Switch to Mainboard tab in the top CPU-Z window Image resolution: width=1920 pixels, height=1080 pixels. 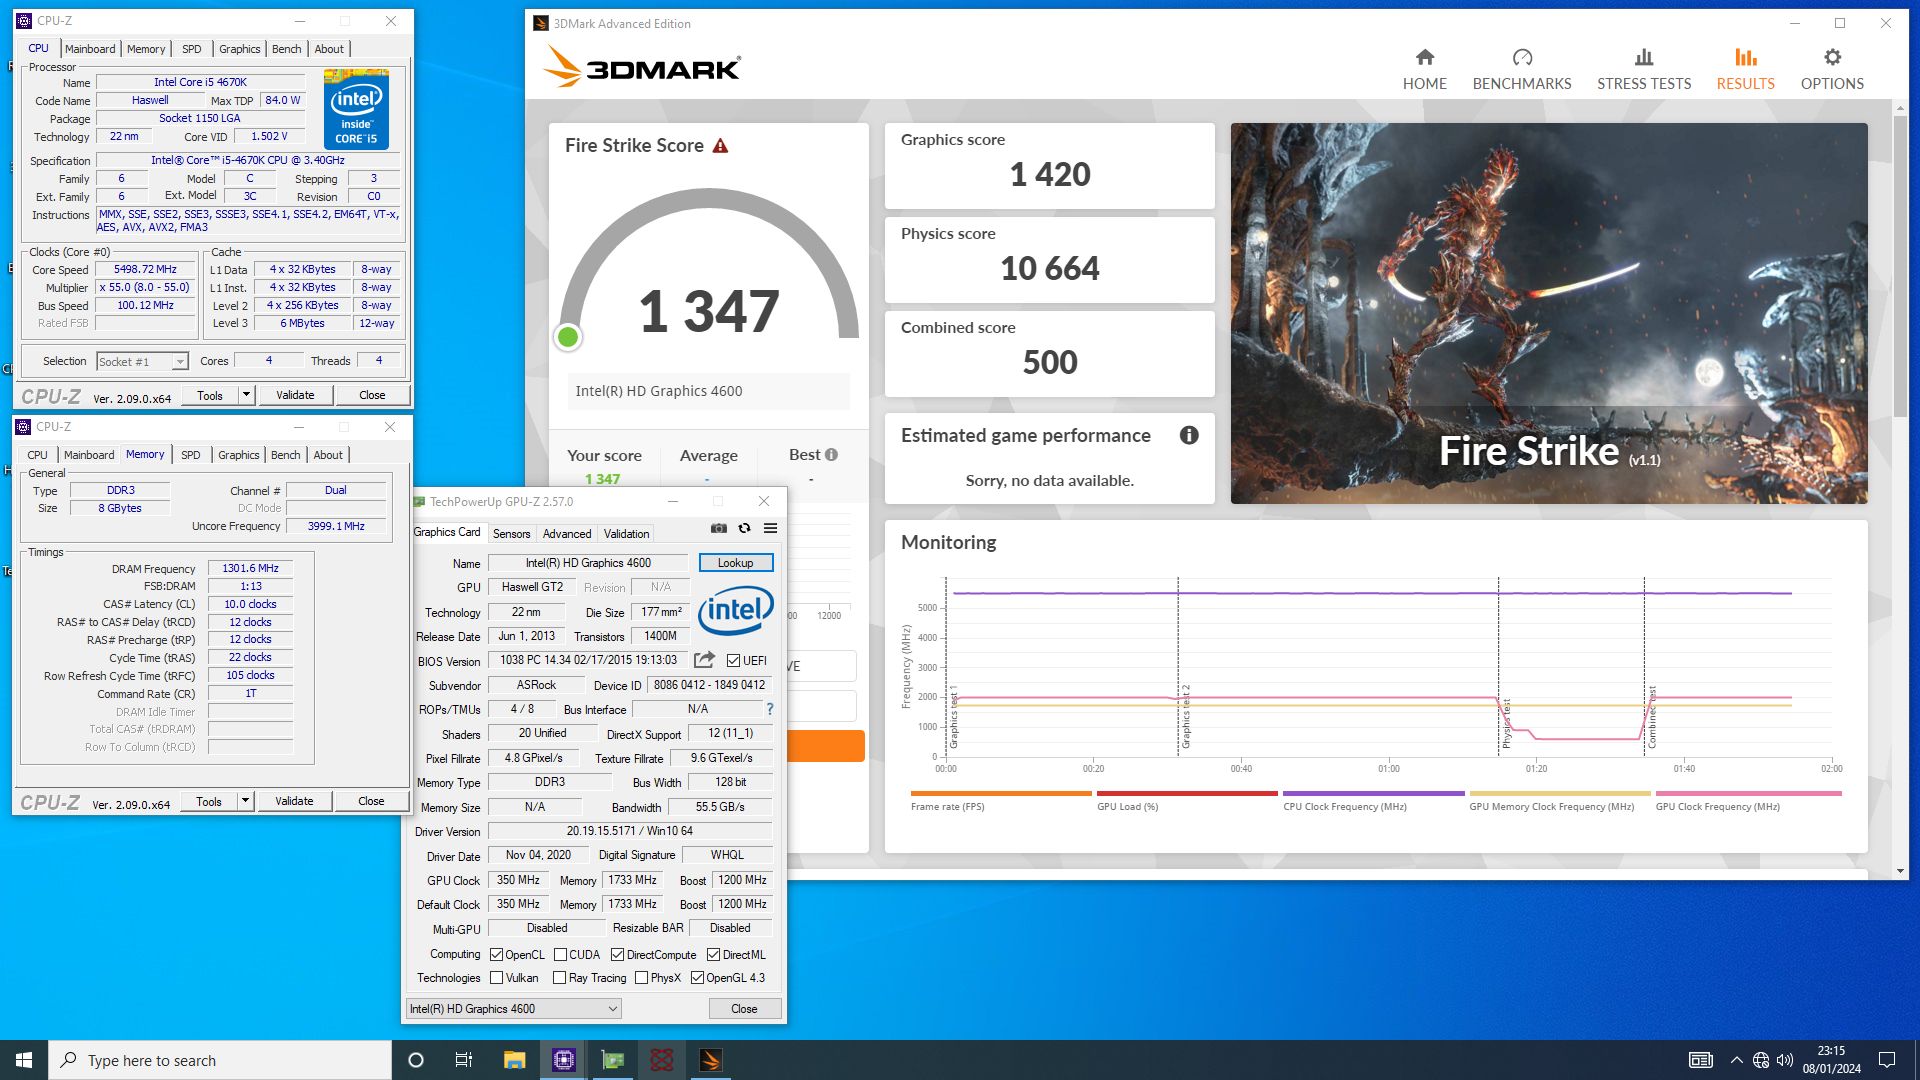pos(90,49)
